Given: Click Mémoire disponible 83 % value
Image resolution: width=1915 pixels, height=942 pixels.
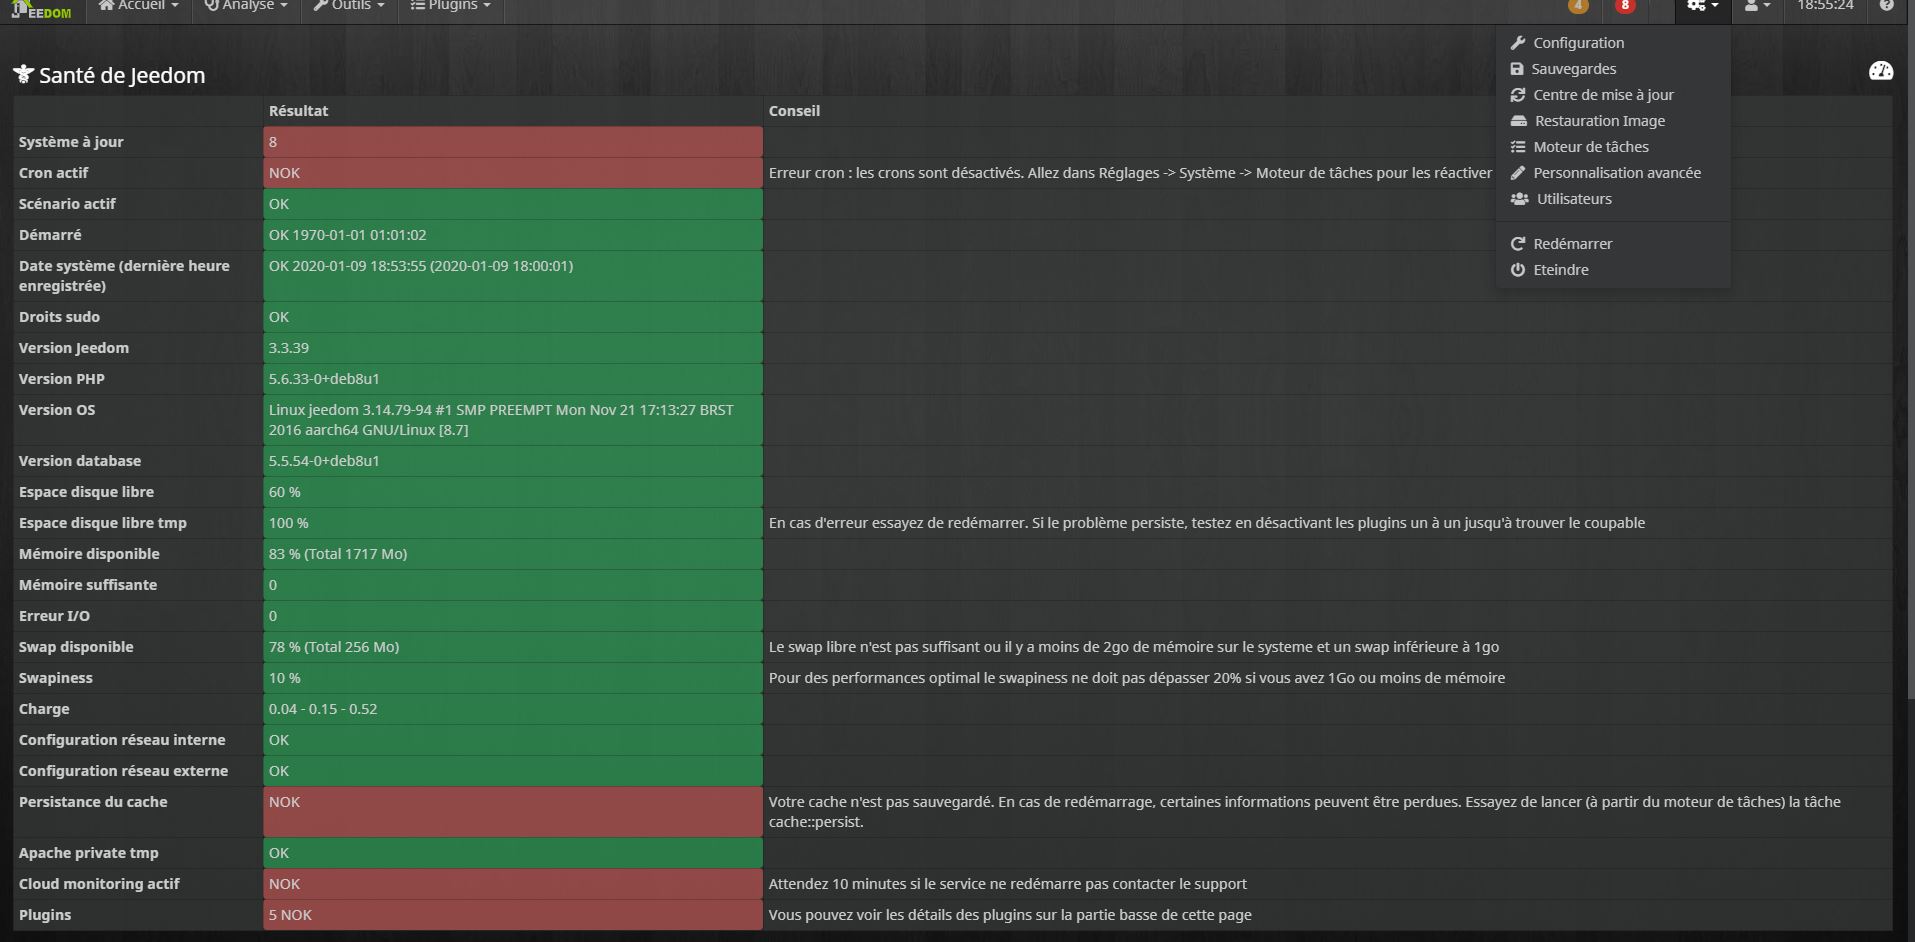Looking at the screenshot, I should pyautogui.click(x=513, y=554).
